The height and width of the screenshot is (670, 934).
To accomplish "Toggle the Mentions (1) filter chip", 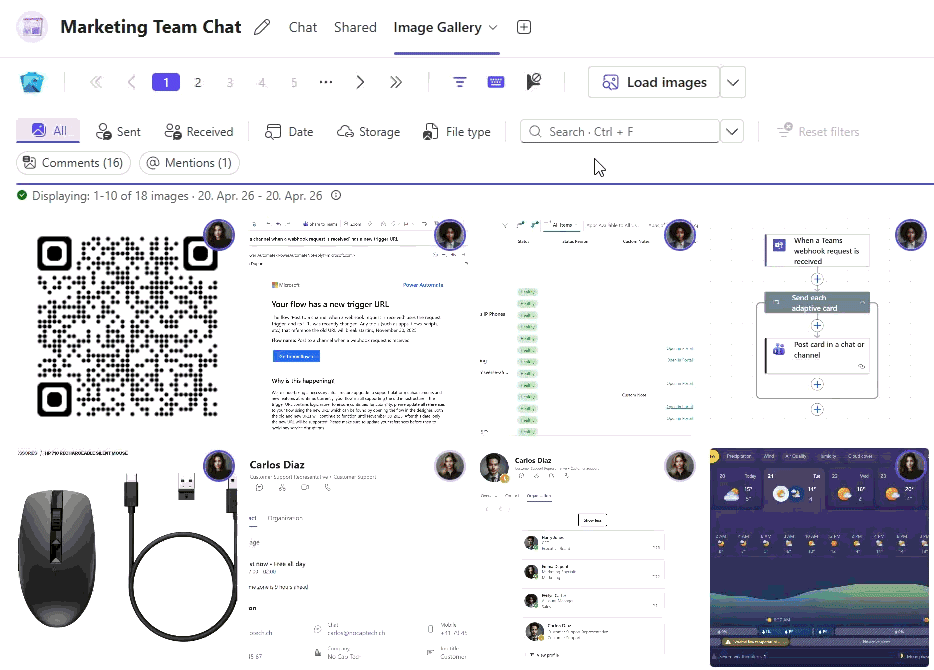I will pos(189,163).
